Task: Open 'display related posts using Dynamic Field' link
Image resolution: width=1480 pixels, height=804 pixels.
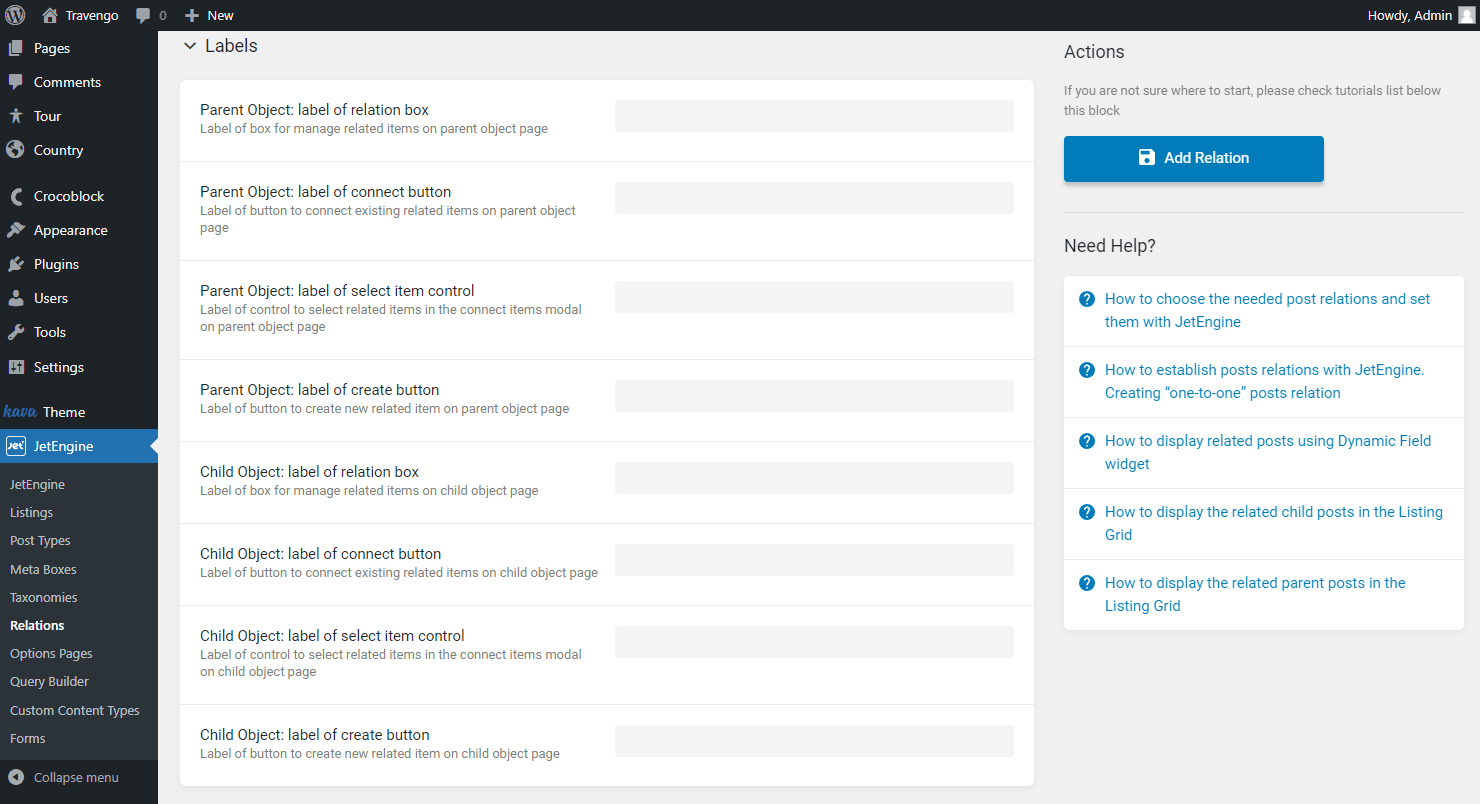Action: 1268,452
